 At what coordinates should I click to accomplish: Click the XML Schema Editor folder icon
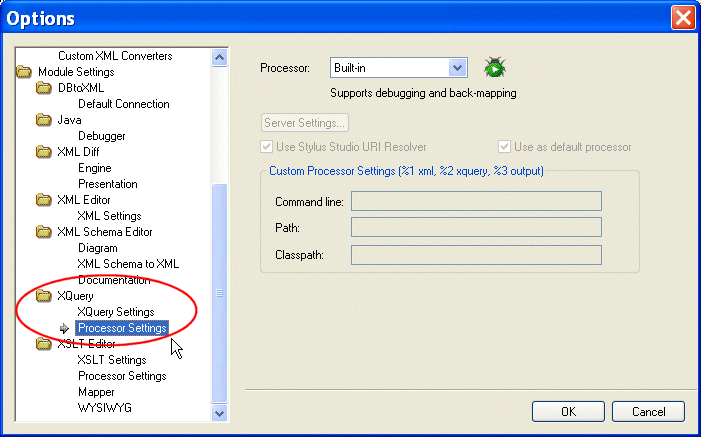[x=44, y=232]
